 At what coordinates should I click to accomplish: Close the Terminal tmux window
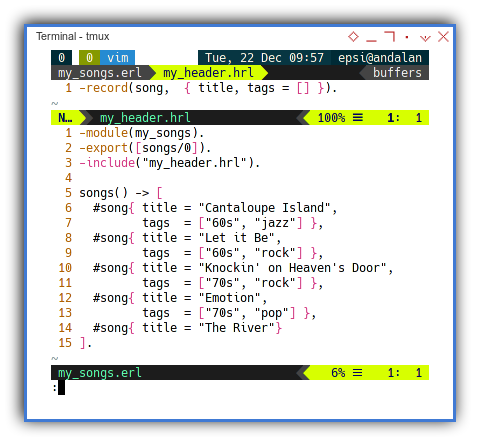tap(443, 37)
